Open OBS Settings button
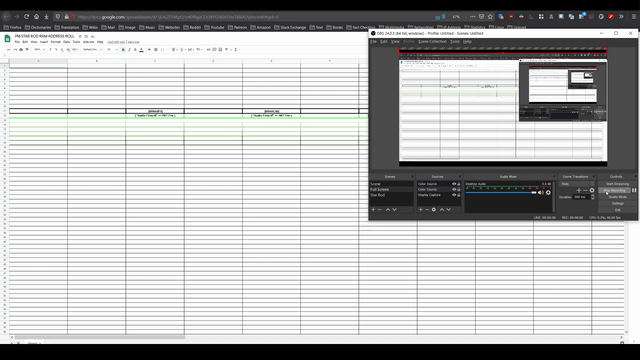Viewport: 640px width, 360px height. point(617,203)
